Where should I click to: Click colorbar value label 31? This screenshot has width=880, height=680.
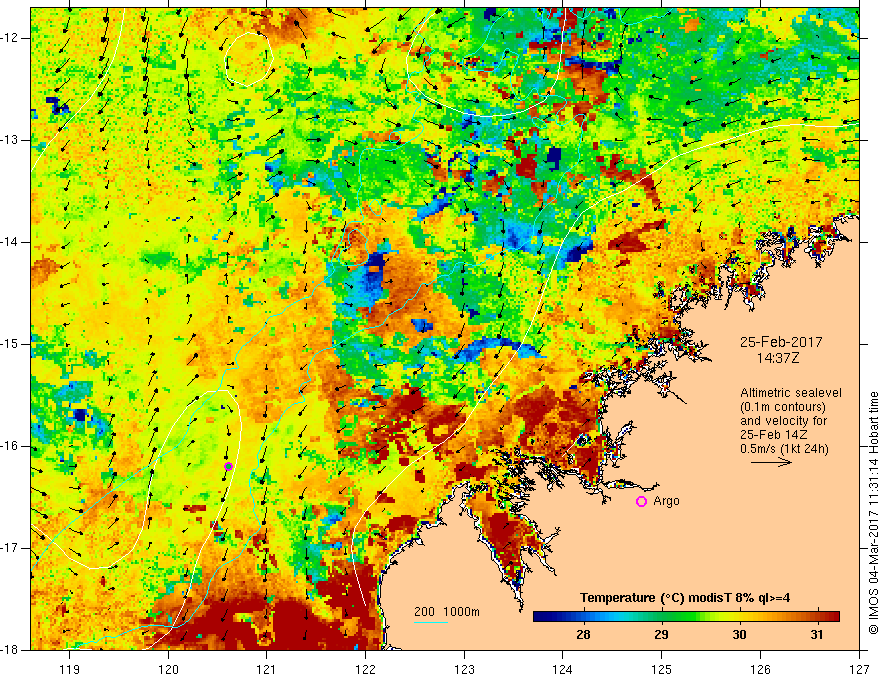pos(817,635)
